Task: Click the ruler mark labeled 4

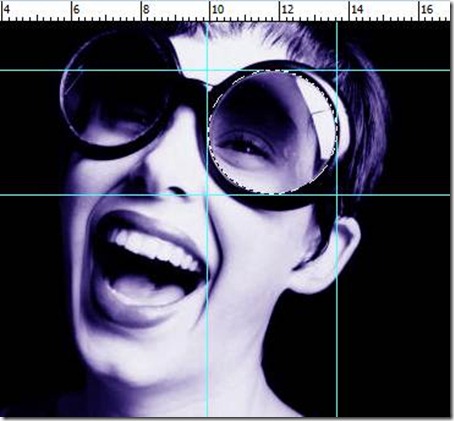Action: [x=6, y=9]
